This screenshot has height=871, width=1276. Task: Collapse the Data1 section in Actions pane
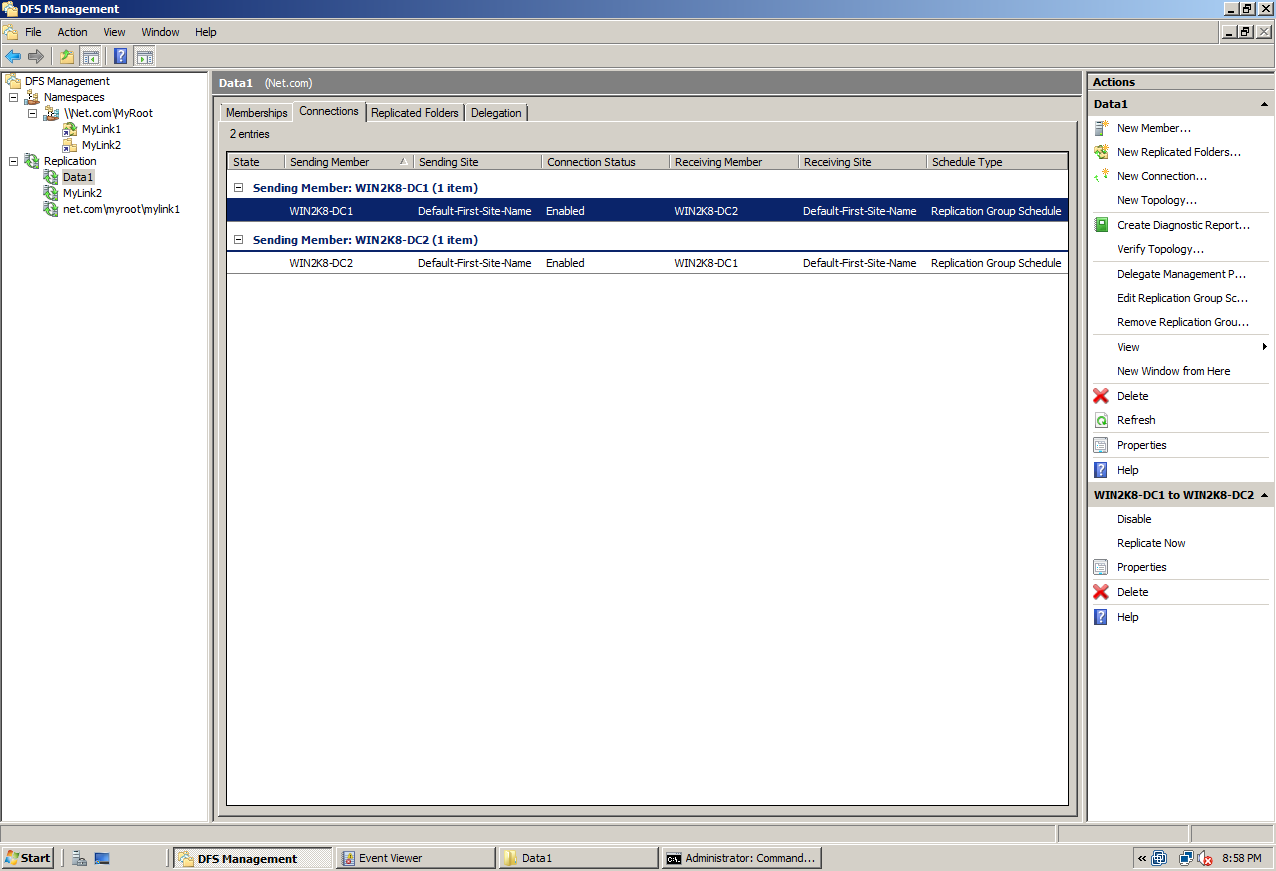coord(1264,103)
